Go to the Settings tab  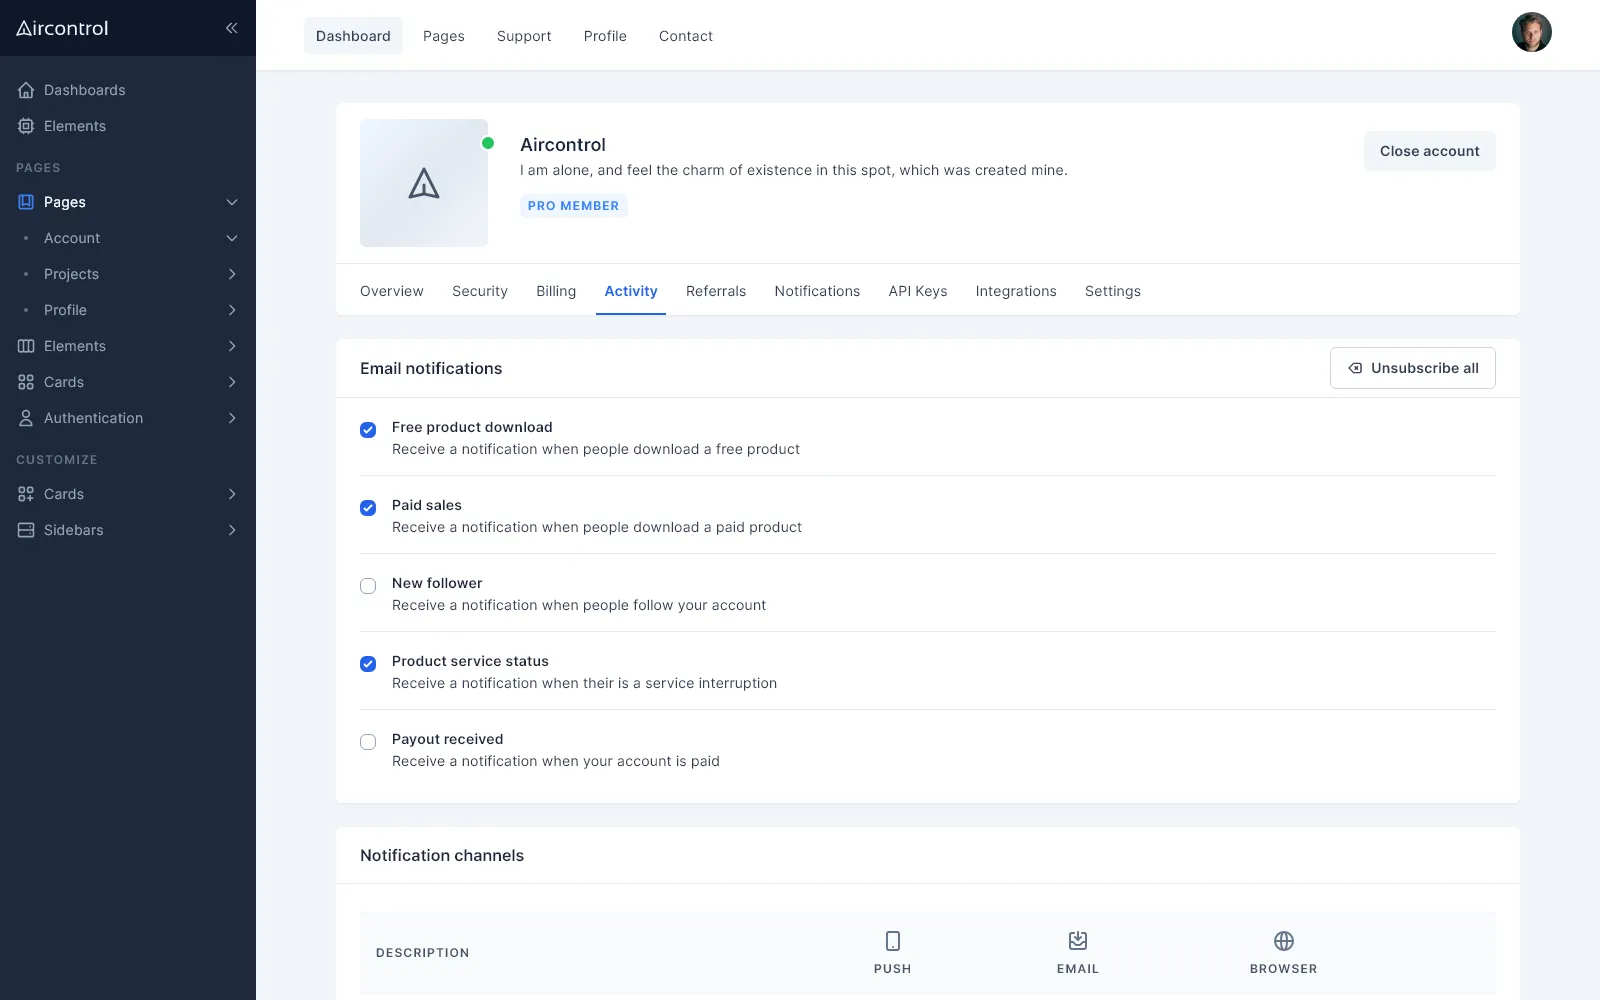click(1113, 291)
